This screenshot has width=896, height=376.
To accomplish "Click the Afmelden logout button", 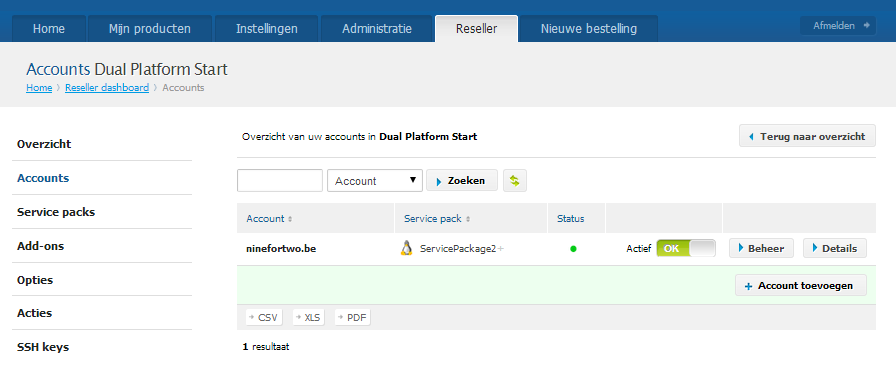I will click(838, 26).
